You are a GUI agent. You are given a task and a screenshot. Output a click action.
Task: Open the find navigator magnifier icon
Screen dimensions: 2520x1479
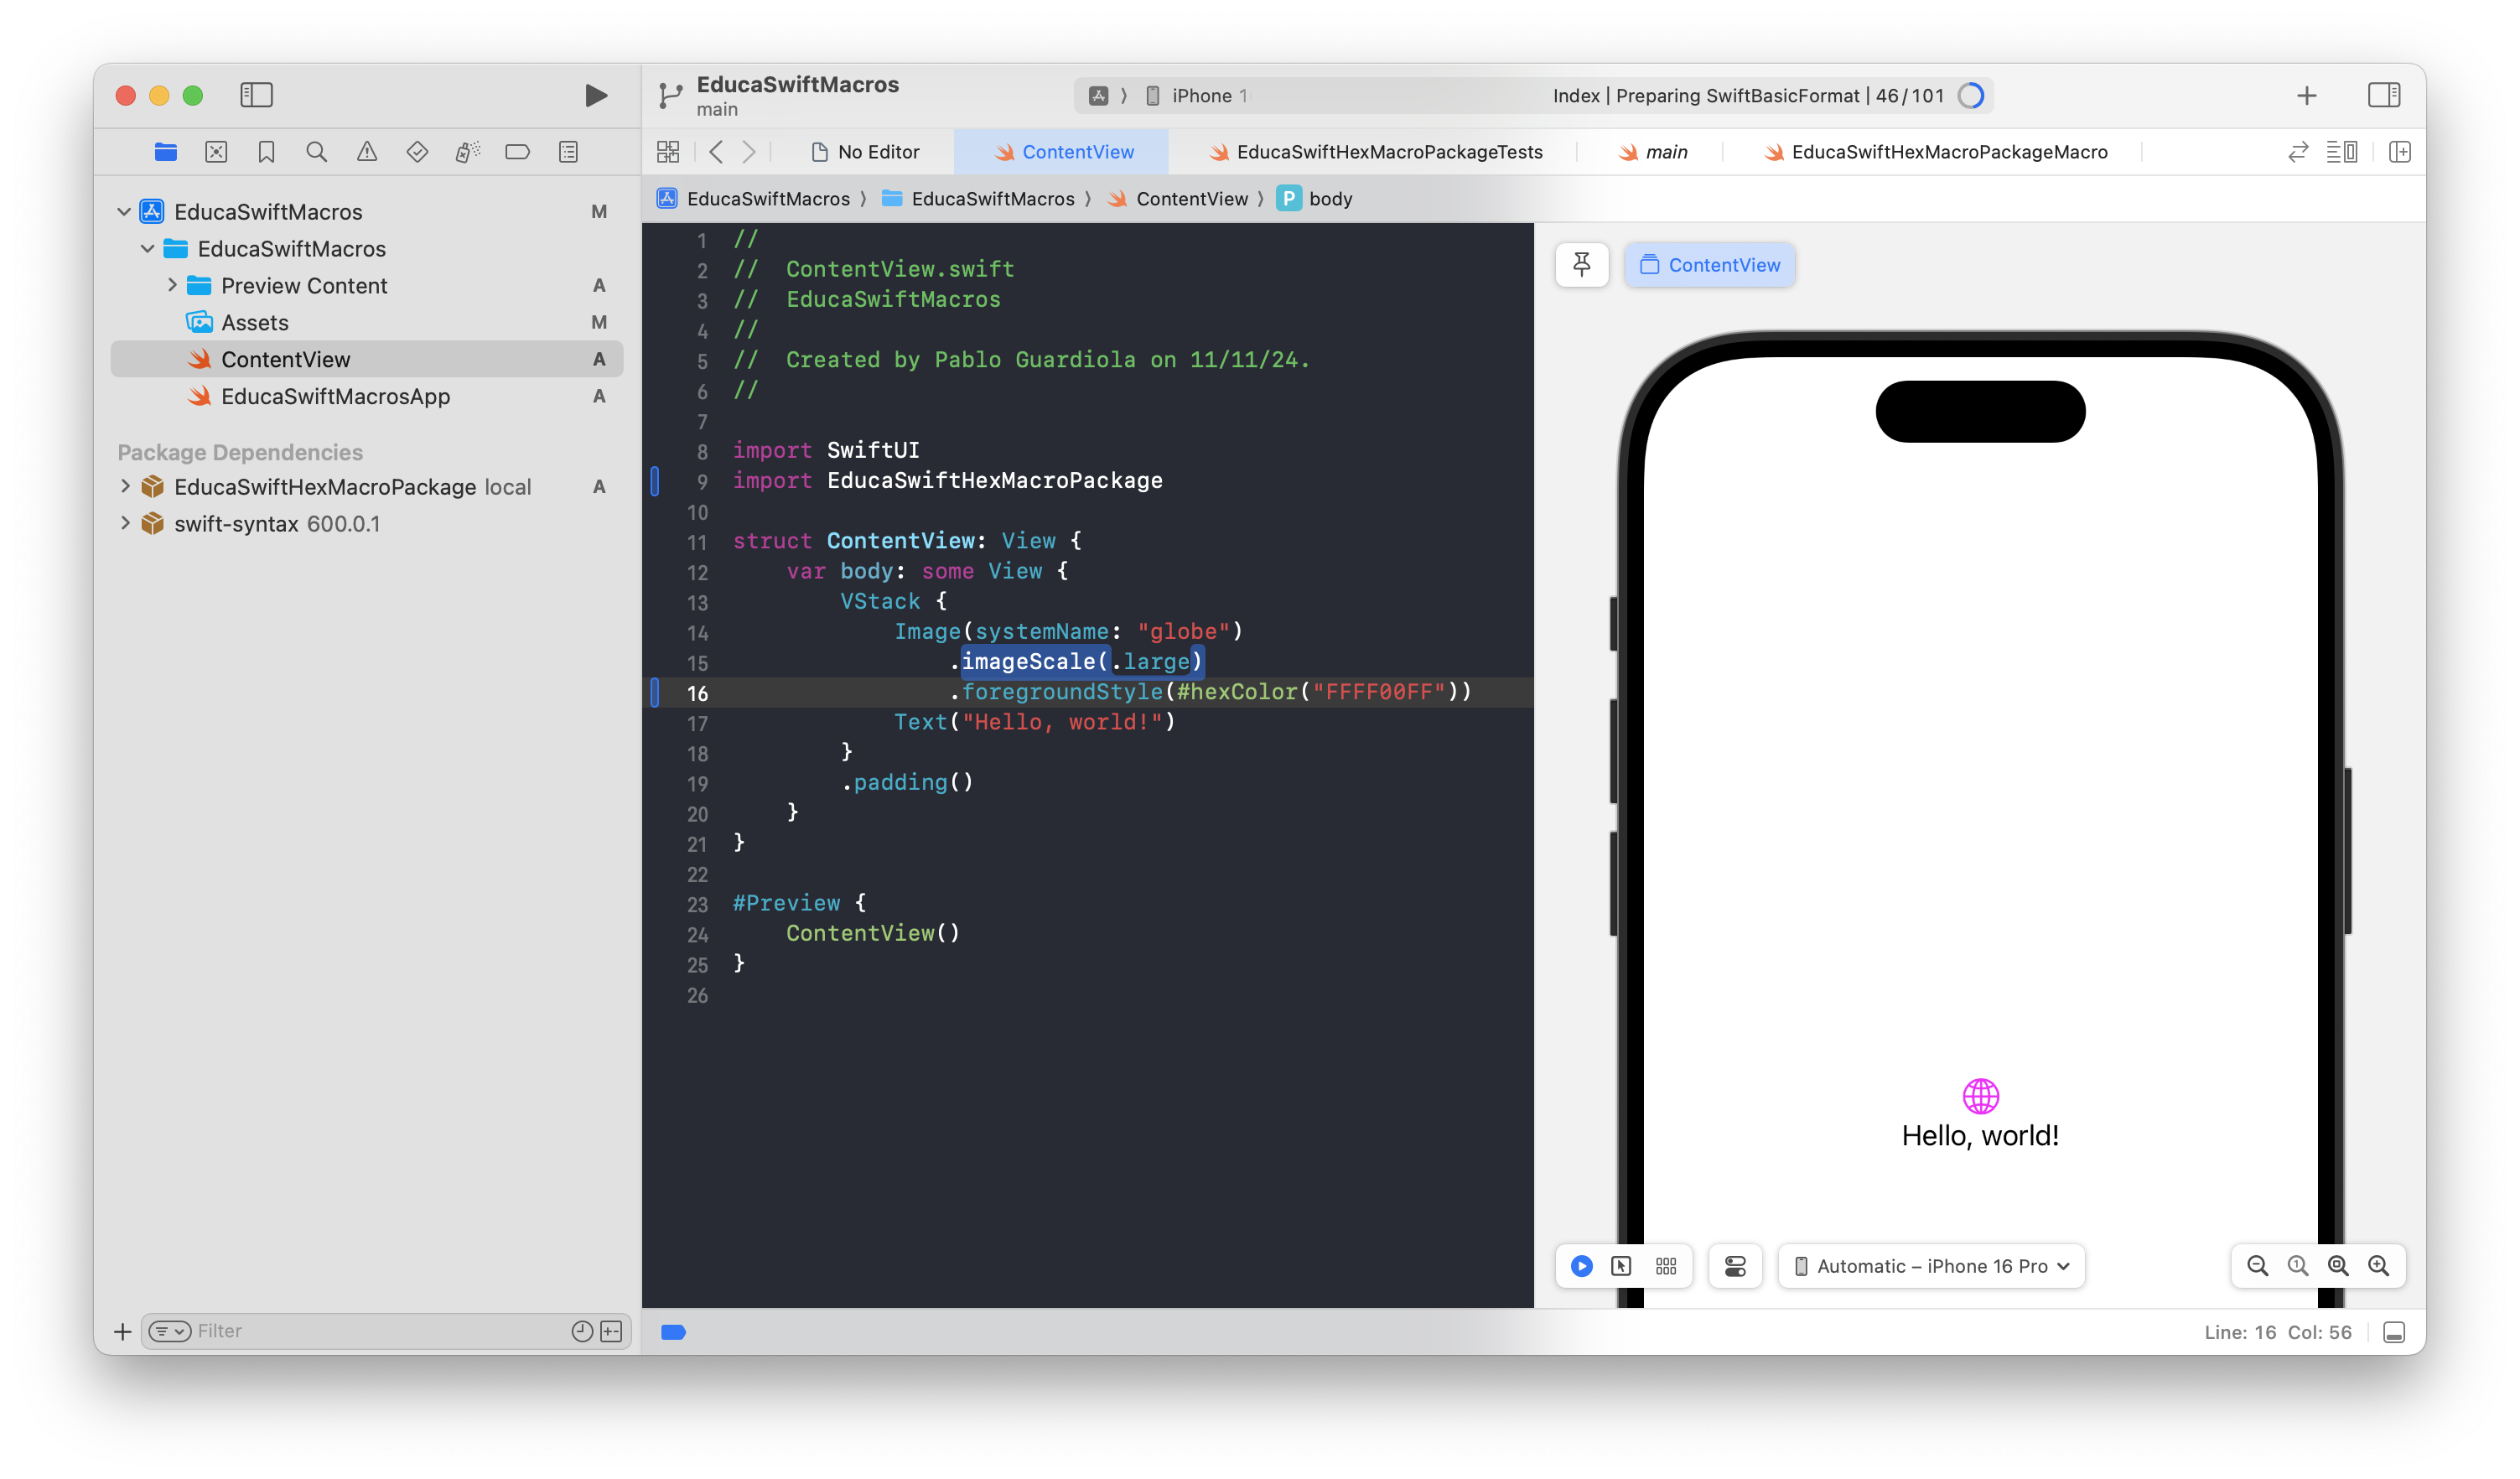coord(316,152)
